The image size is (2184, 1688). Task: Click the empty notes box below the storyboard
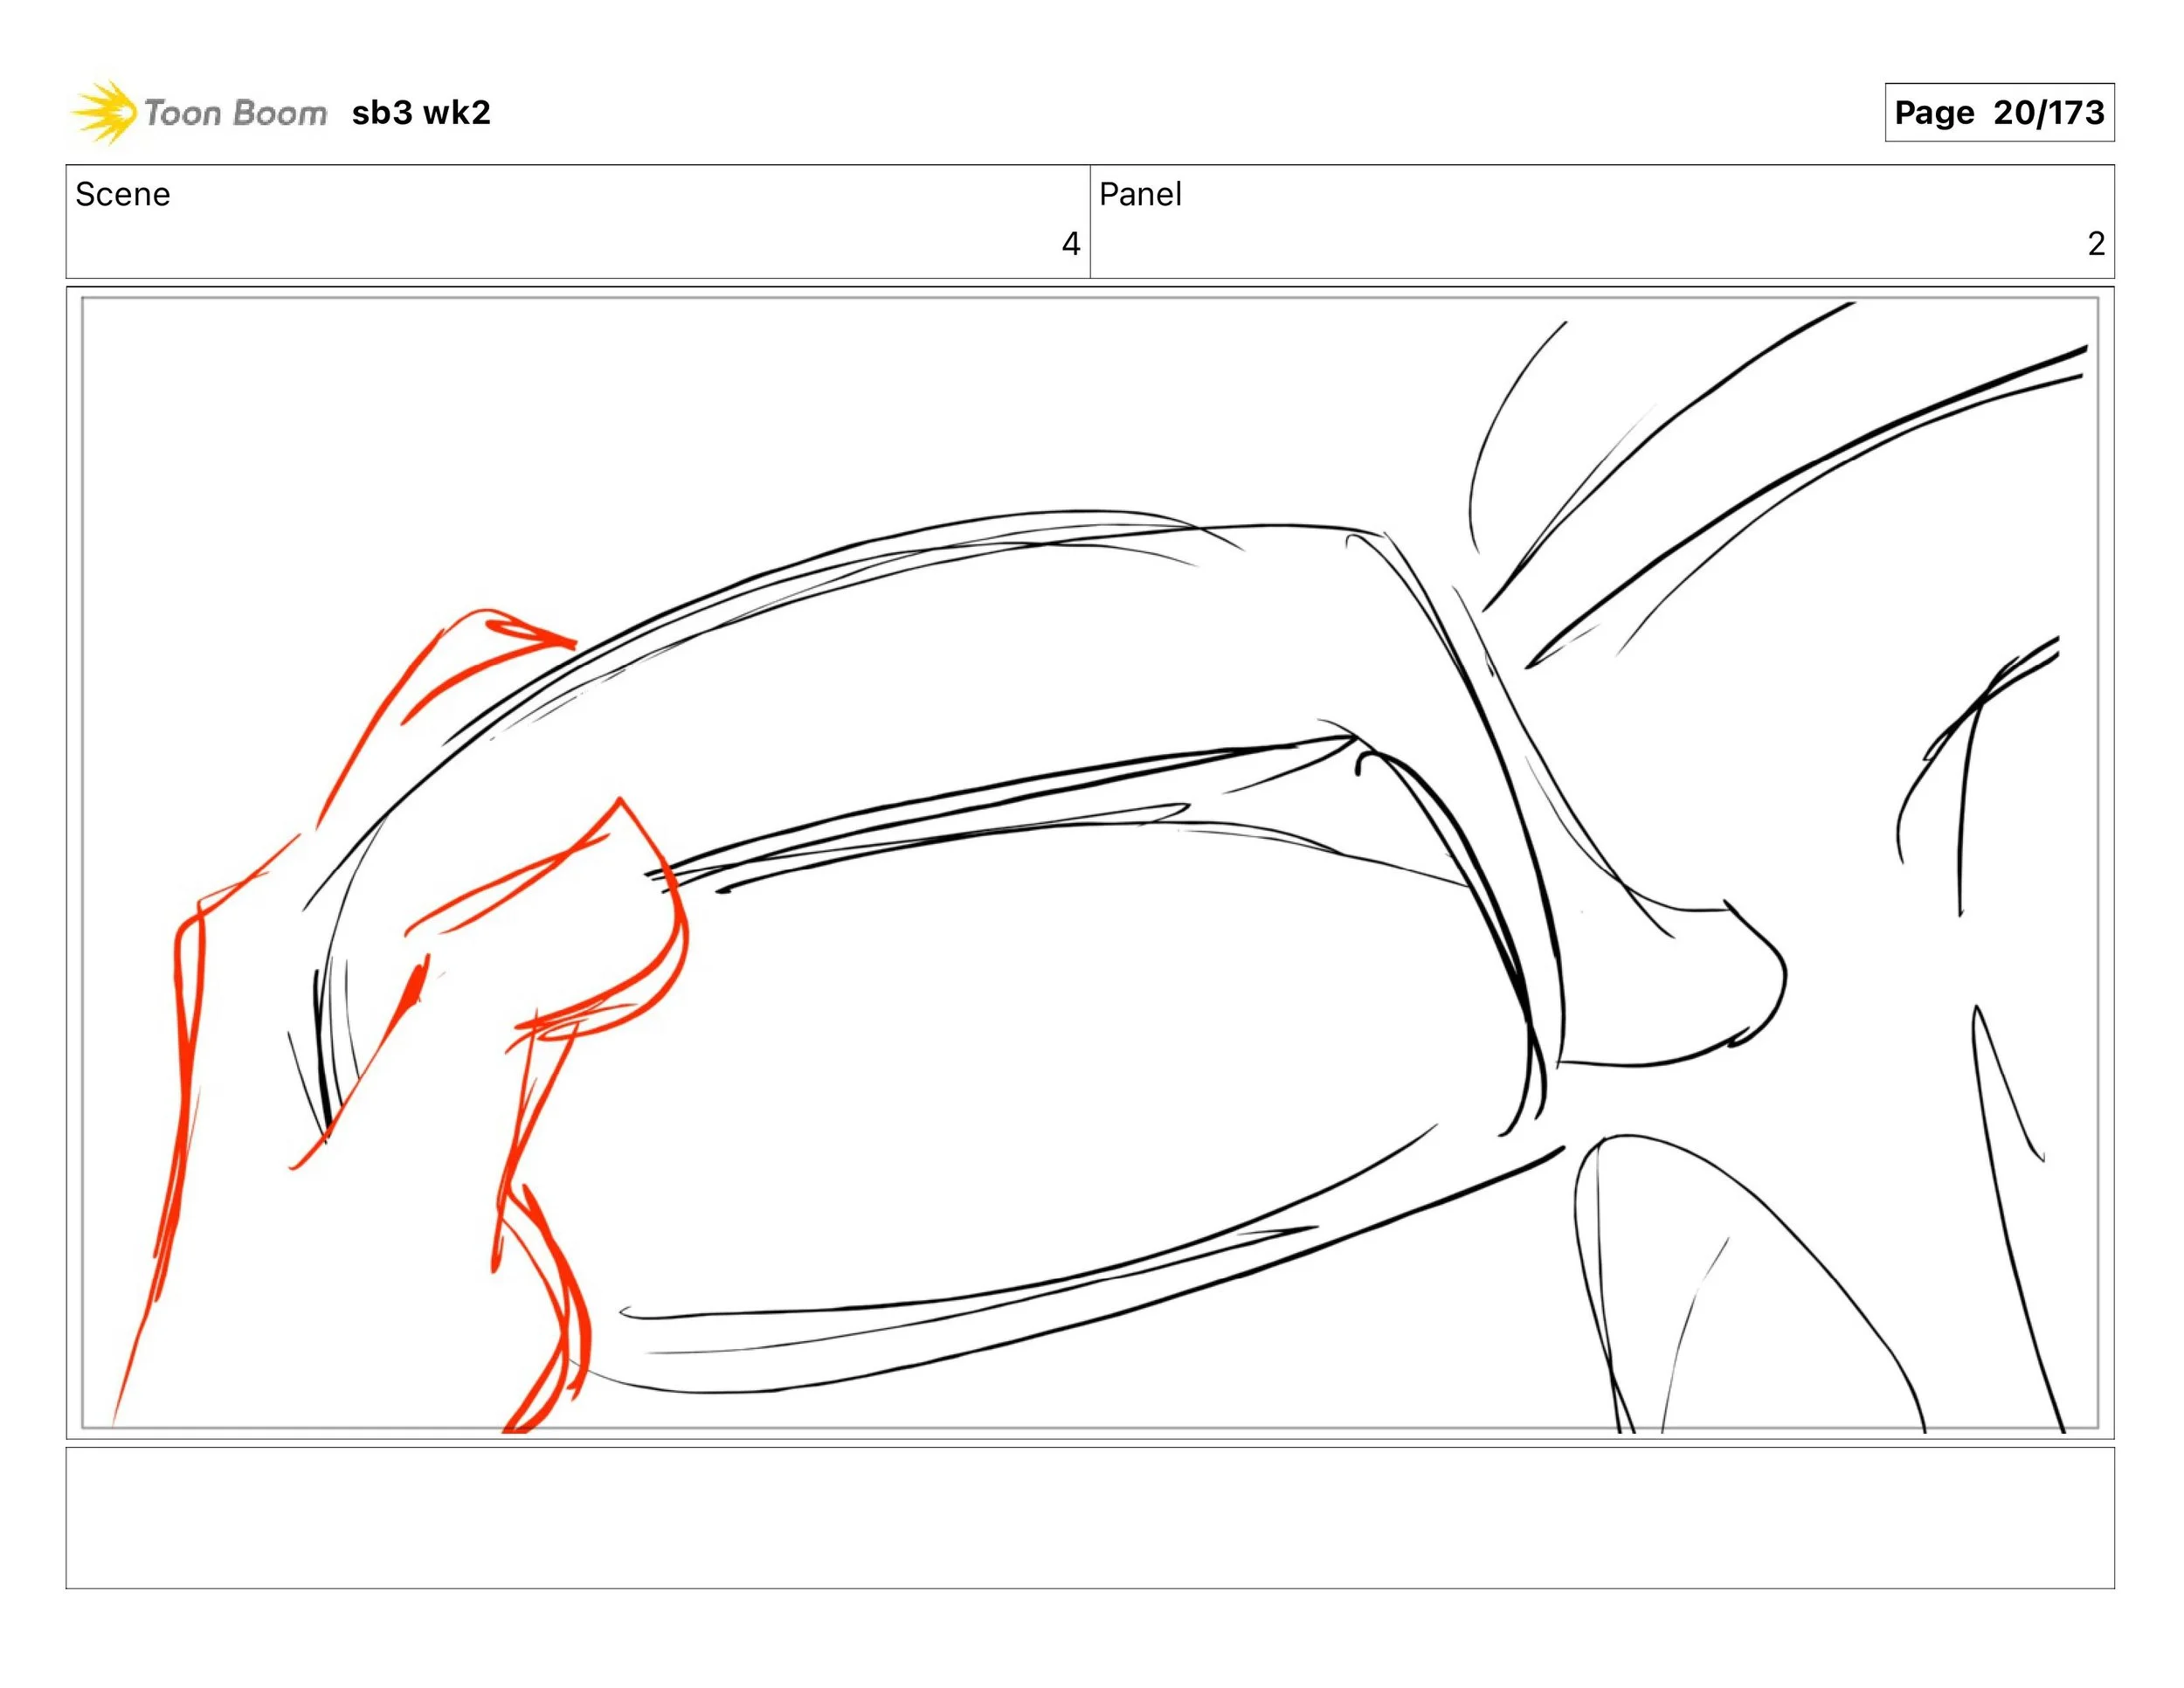1090,1517
